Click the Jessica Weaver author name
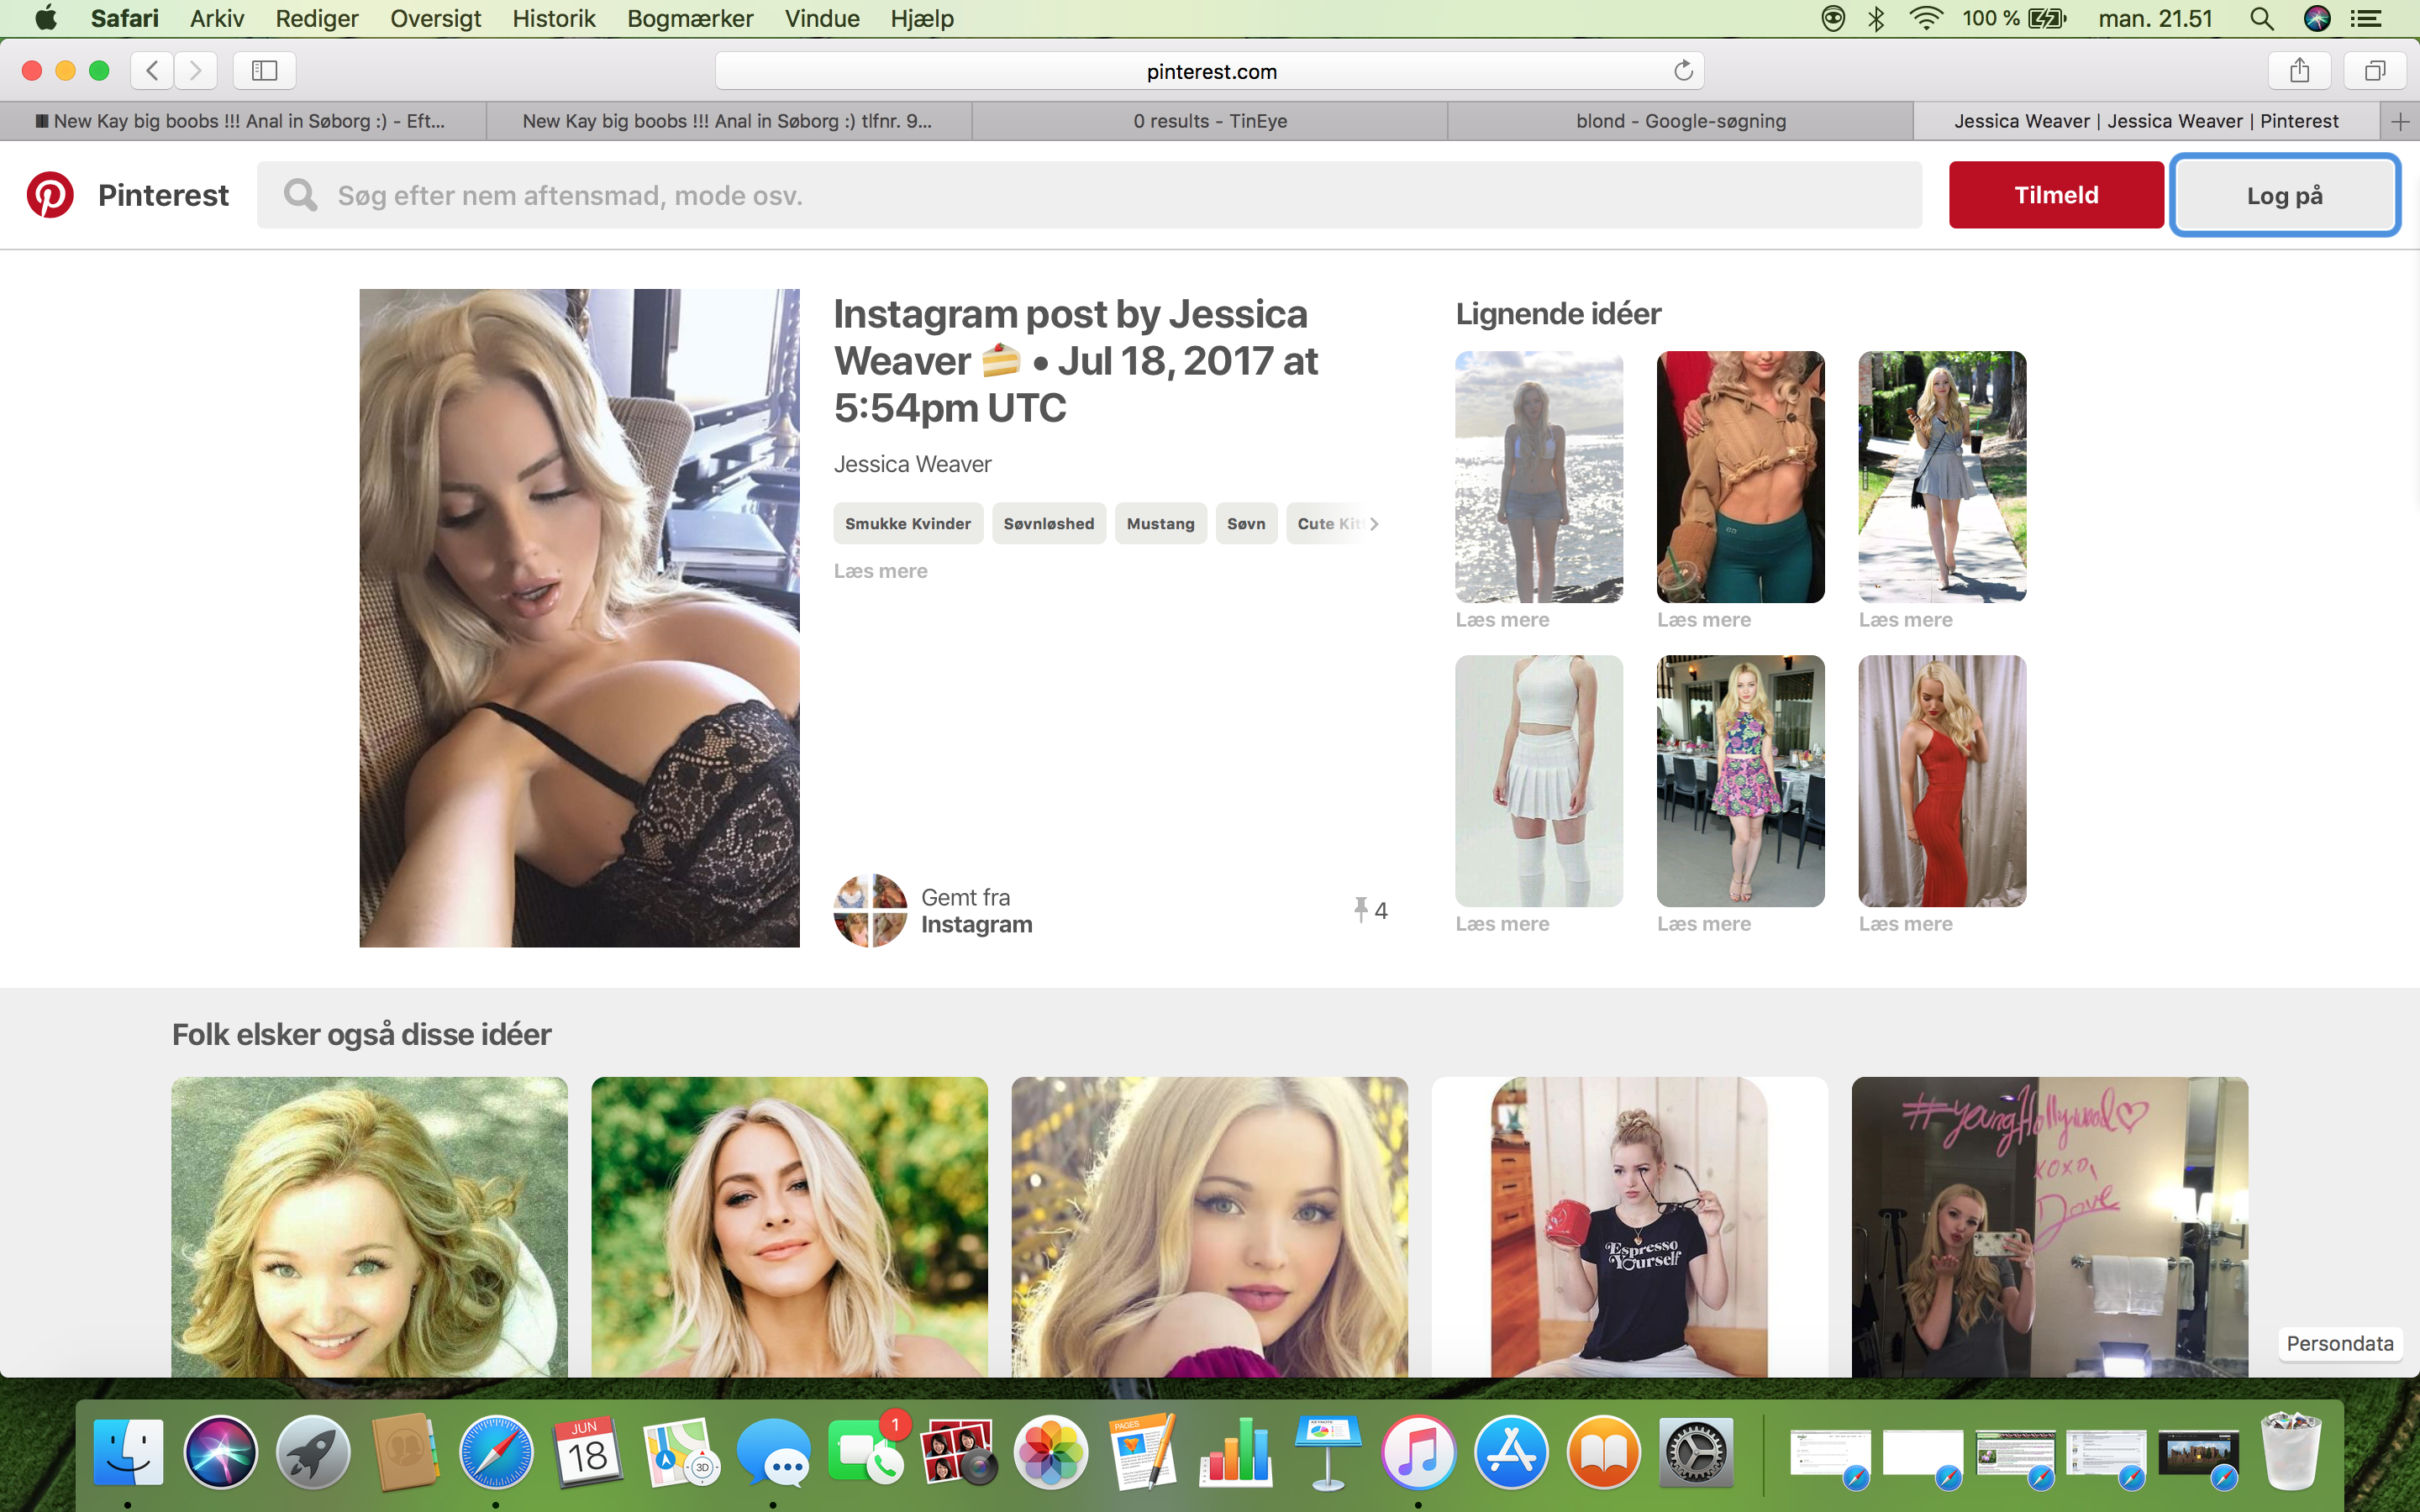Image resolution: width=2420 pixels, height=1512 pixels. tap(912, 464)
